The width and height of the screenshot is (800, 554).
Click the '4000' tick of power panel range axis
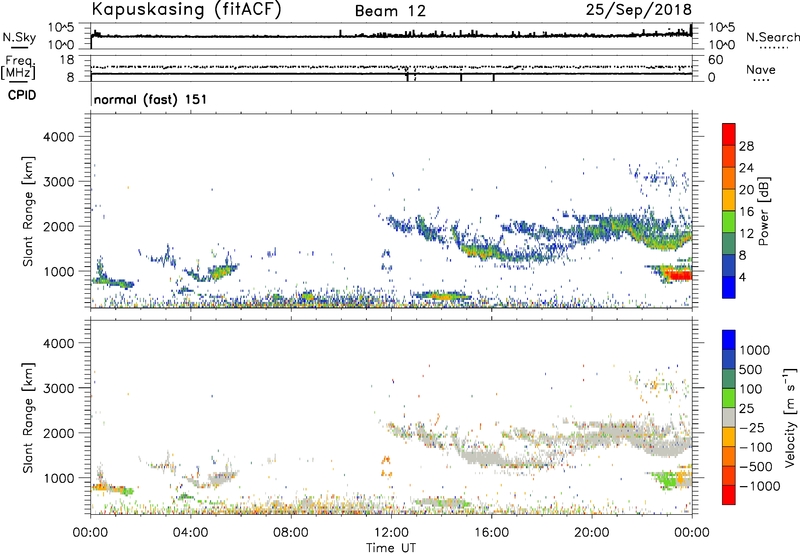(58, 137)
